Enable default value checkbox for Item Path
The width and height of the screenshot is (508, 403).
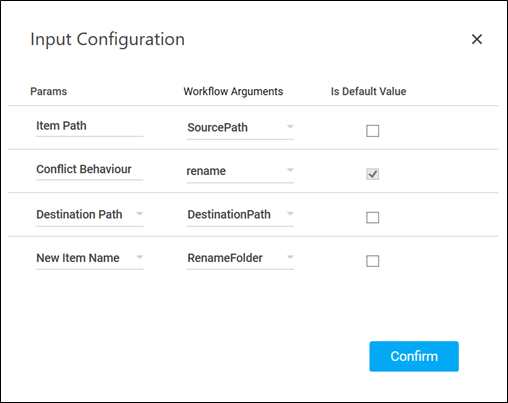[x=372, y=131]
